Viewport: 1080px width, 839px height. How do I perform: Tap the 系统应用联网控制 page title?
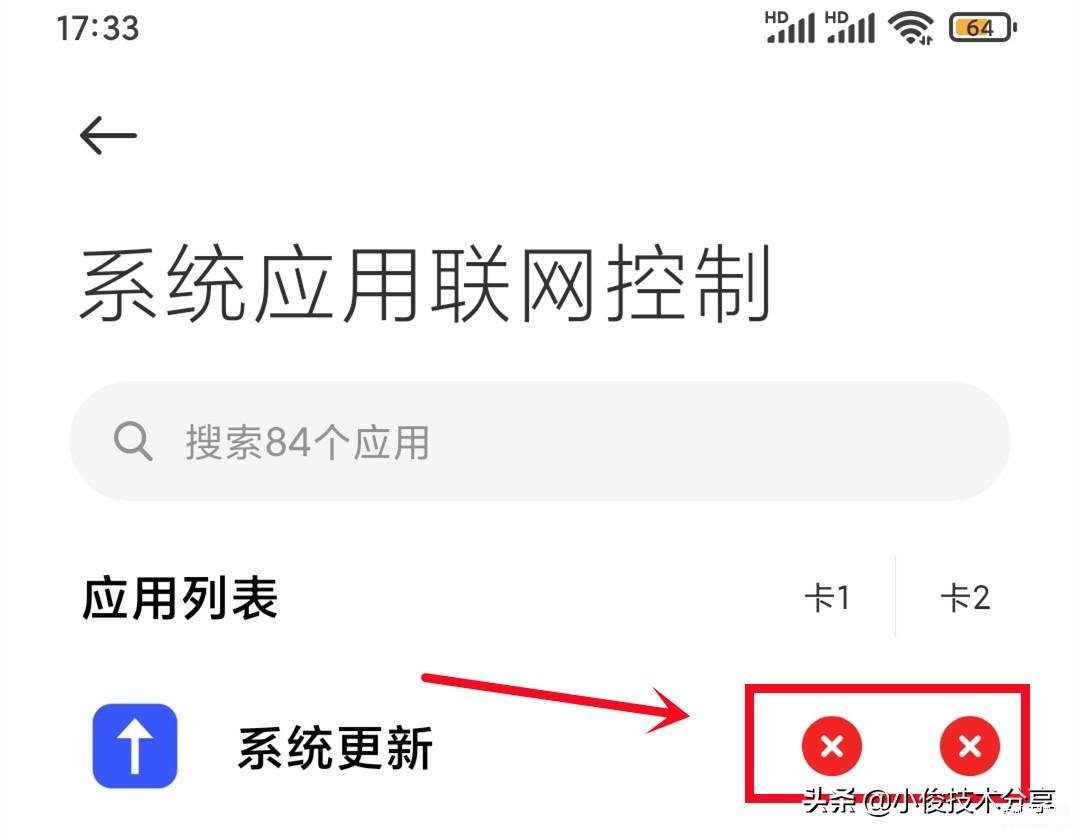pyautogui.click(x=426, y=283)
